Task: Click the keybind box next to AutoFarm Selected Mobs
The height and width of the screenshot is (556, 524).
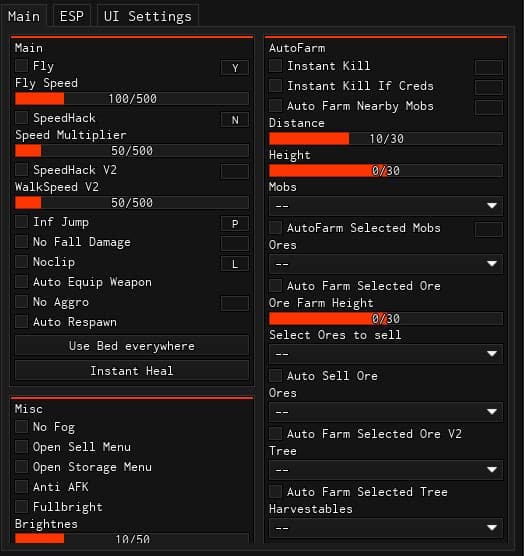Action: (x=489, y=229)
